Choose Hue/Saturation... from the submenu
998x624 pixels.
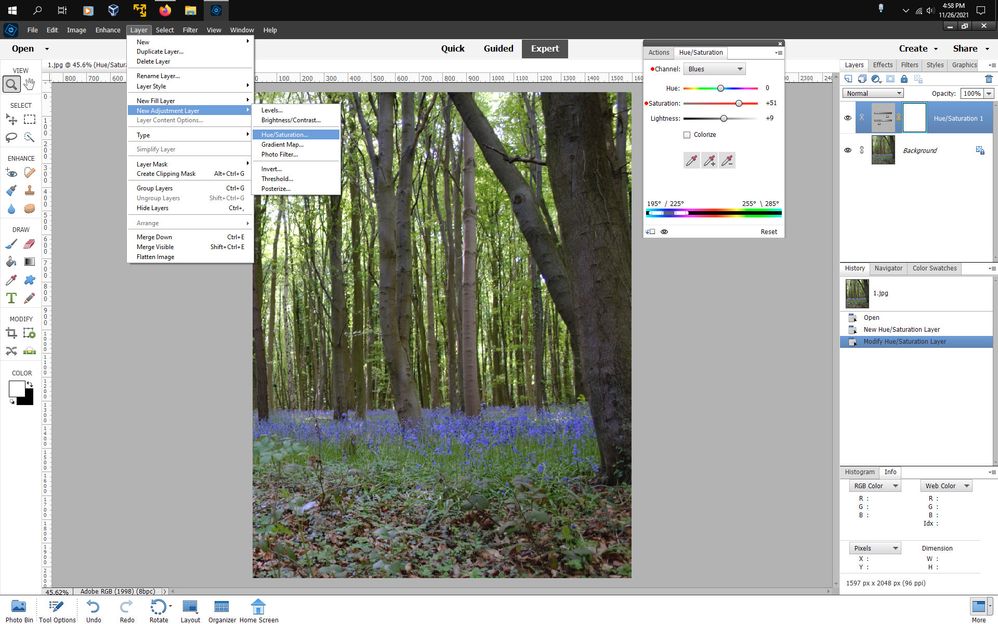(285, 134)
